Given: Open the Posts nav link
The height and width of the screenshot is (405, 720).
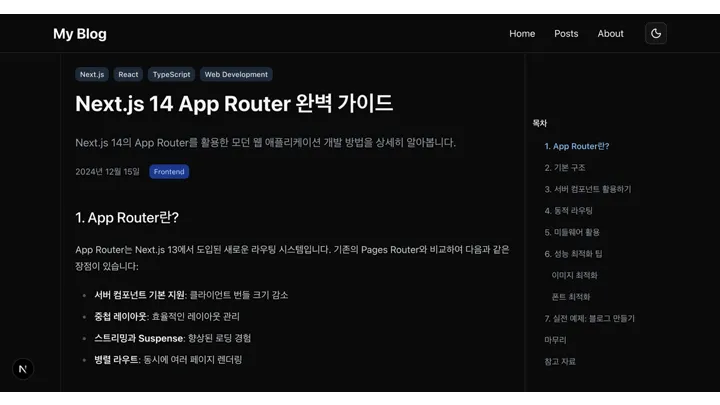Looking at the screenshot, I should coord(566,34).
